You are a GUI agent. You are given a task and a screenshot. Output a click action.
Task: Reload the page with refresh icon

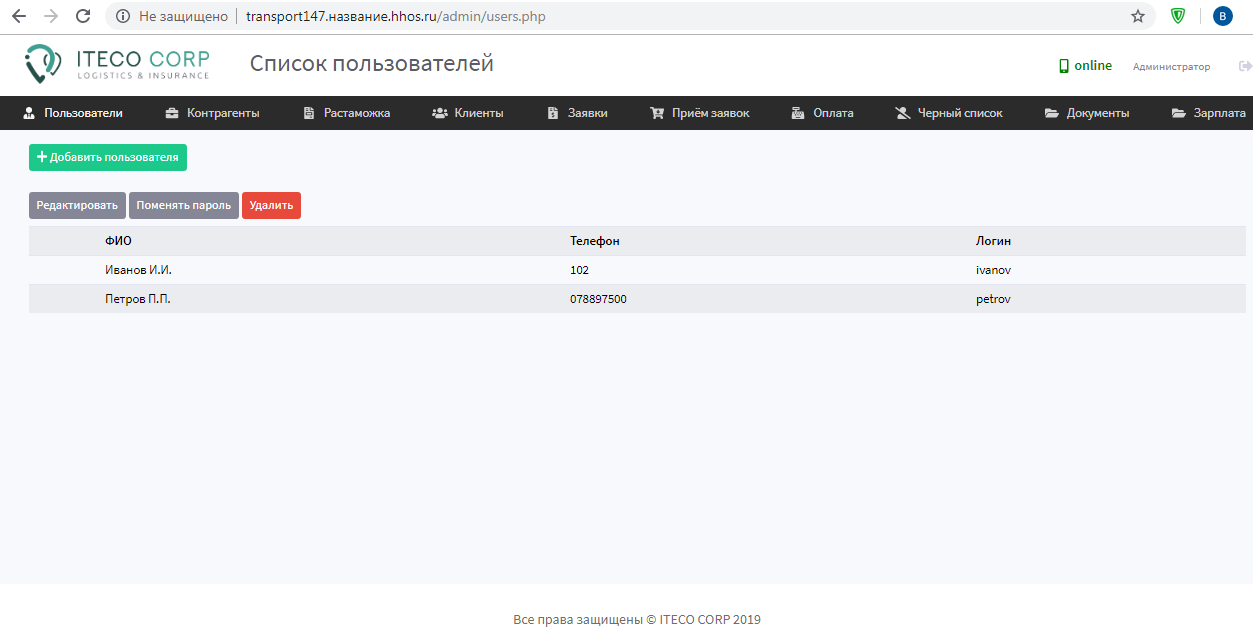84,16
